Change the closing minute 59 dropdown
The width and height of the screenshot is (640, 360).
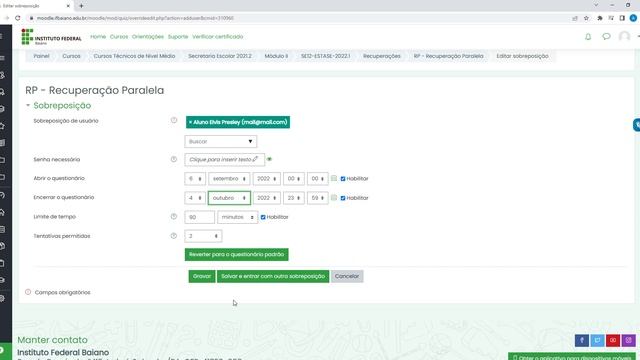tap(318, 198)
